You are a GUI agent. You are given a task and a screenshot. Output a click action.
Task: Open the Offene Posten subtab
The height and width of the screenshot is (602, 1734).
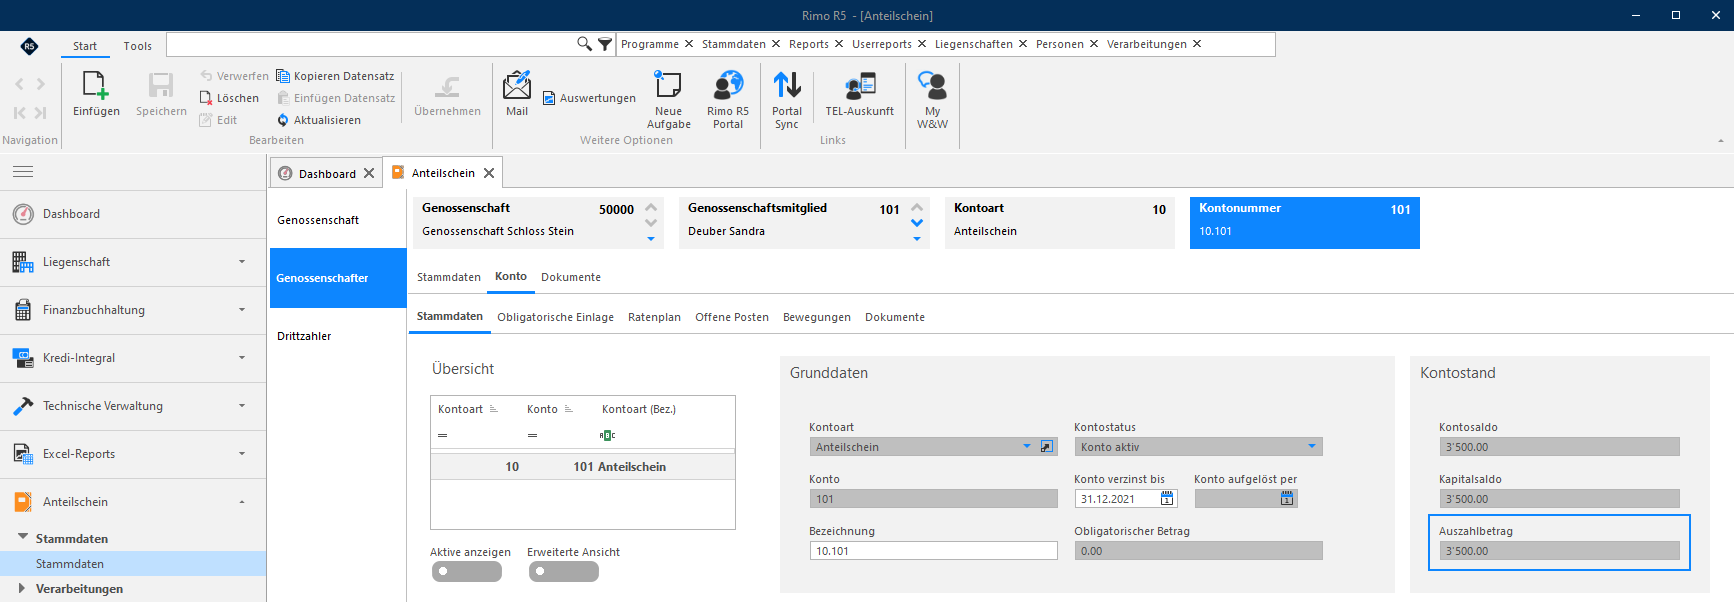click(x=732, y=317)
